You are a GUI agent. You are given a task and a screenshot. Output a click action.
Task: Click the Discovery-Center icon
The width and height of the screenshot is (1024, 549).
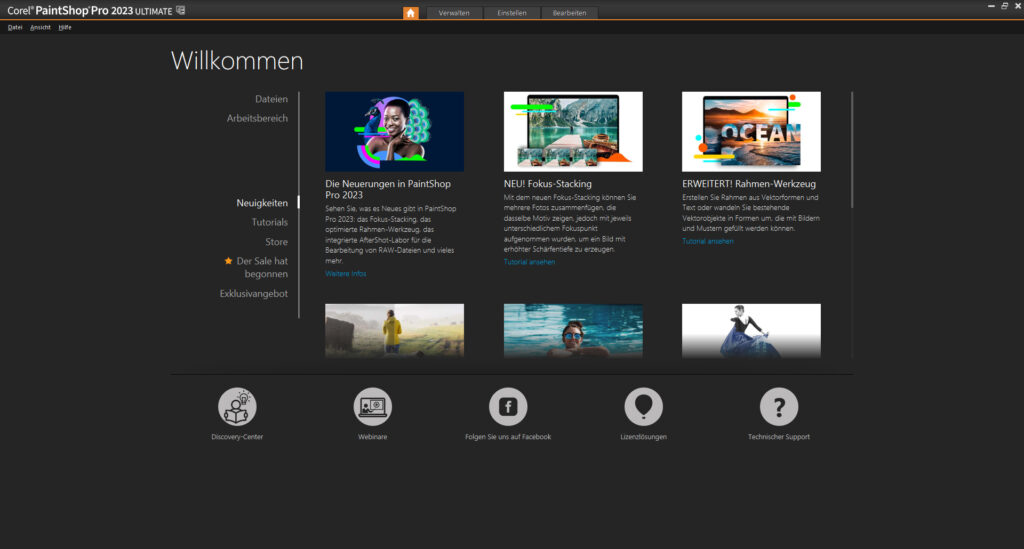[237, 407]
